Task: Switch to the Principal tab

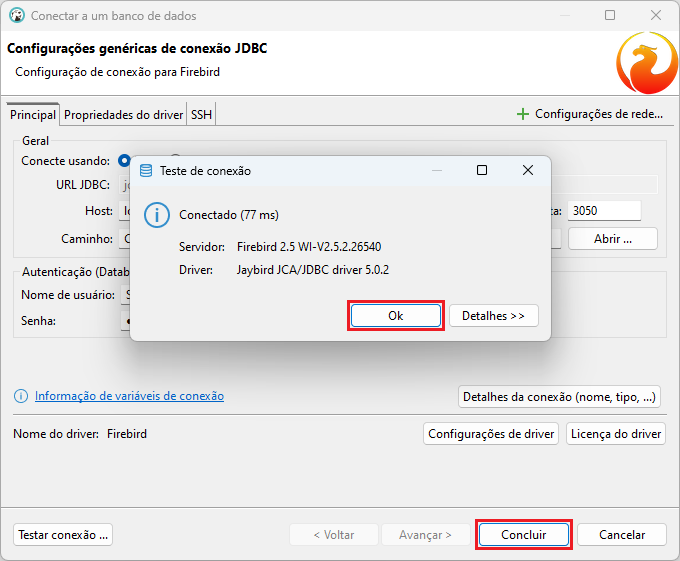Action: pyautogui.click(x=33, y=114)
